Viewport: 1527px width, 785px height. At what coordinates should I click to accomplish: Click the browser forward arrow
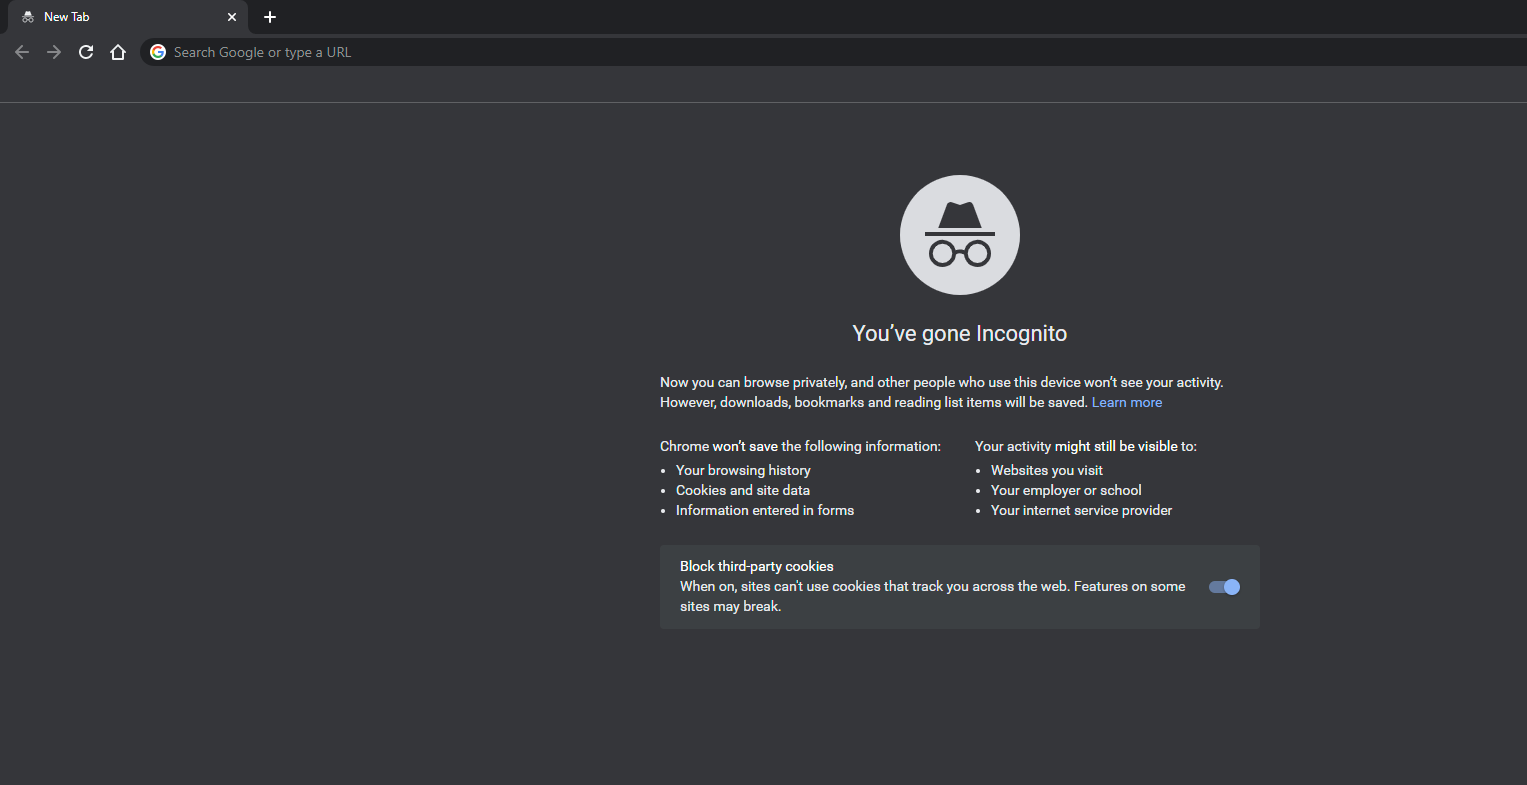(x=54, y=52)
